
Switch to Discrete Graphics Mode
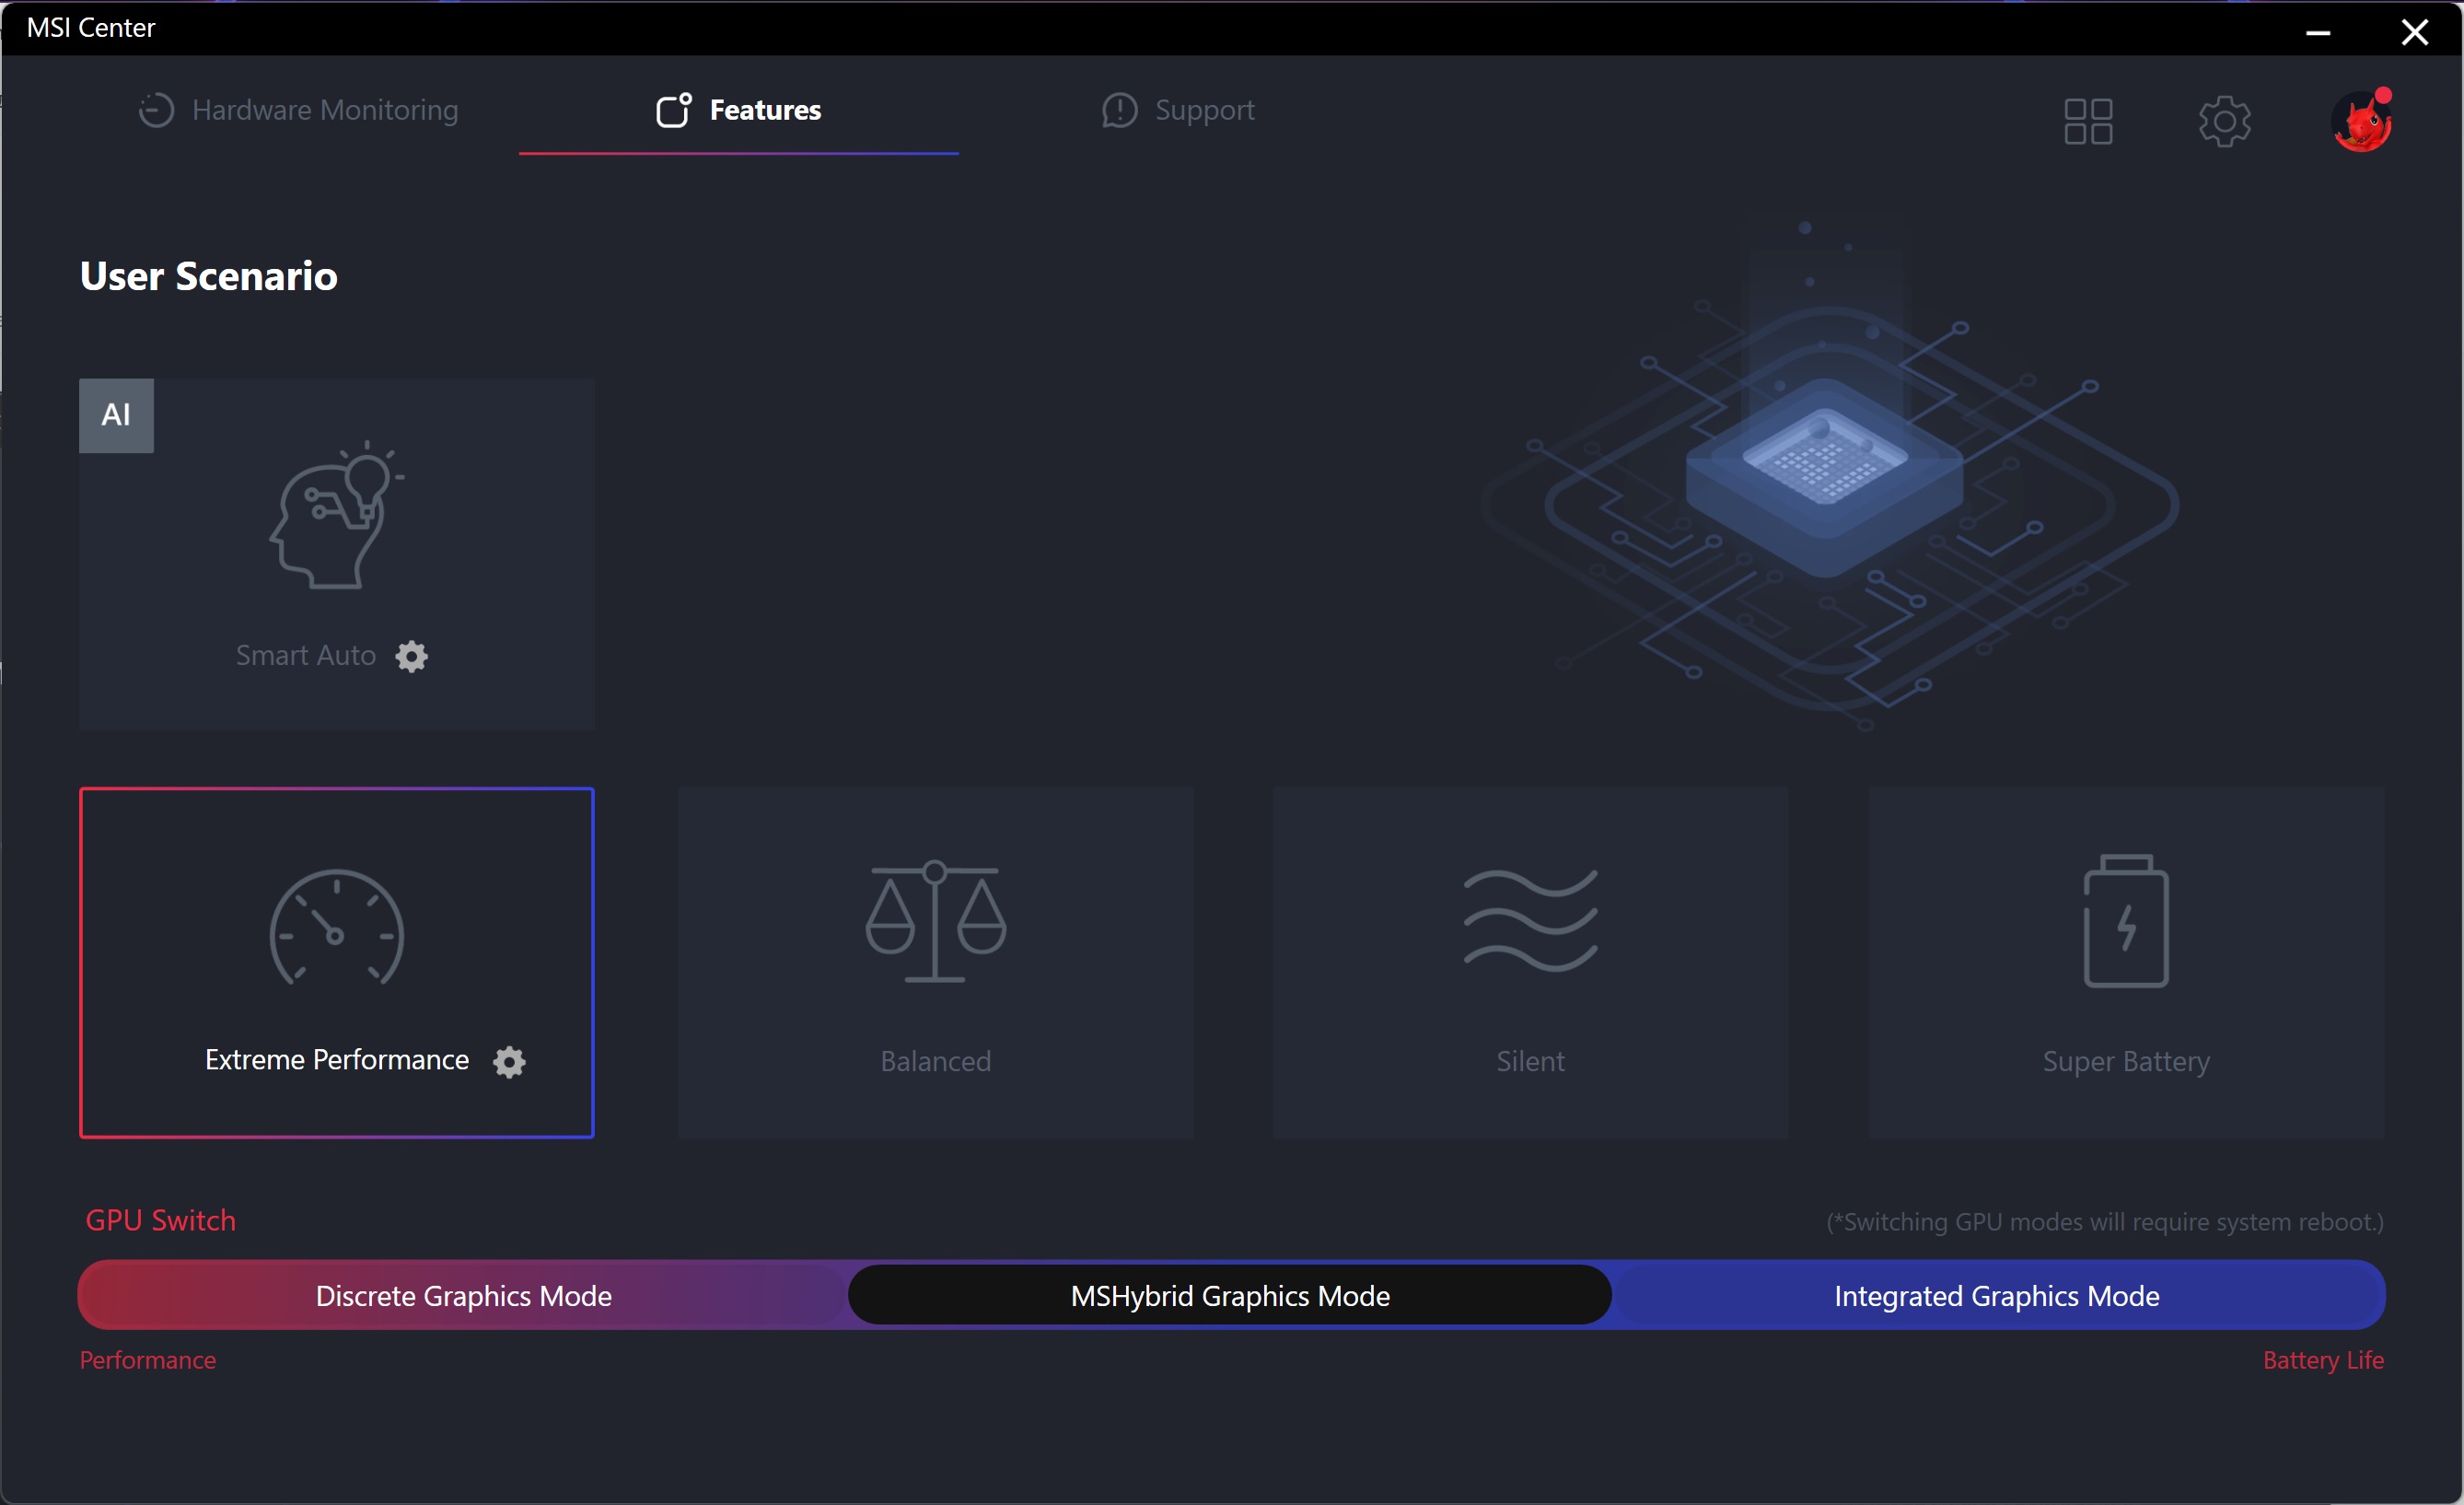tap(463, 1296)
